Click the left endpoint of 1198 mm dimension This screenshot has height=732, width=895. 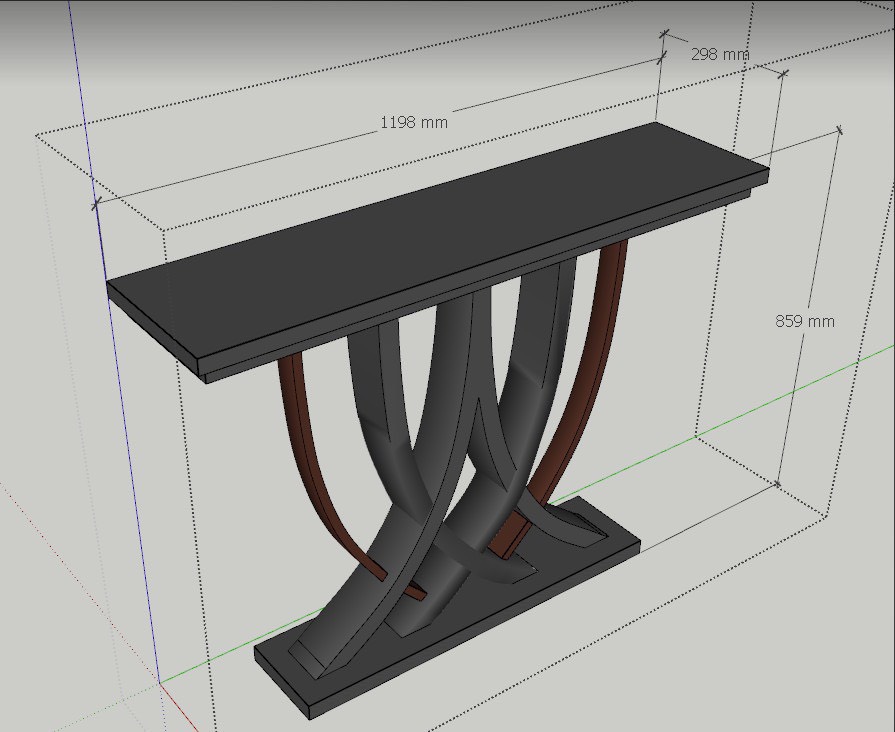click(96, 204)
